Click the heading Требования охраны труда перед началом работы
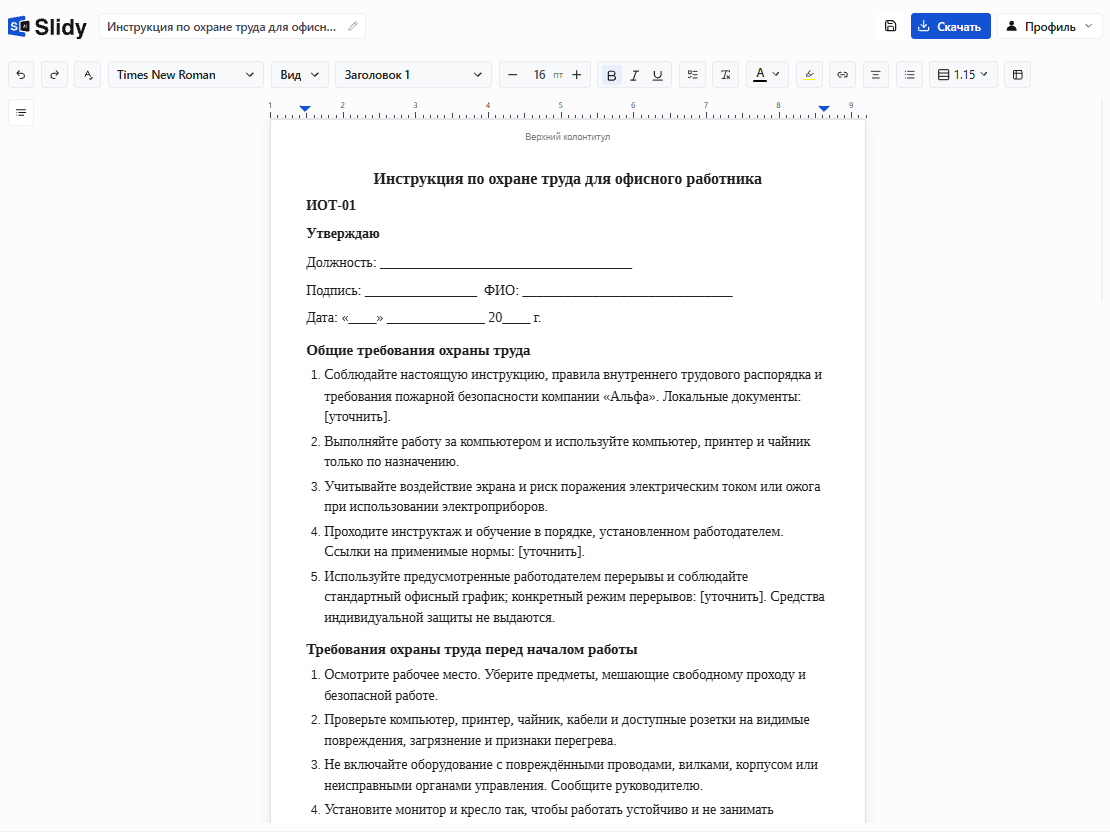Screen dimensions: 1110x832 472,649
